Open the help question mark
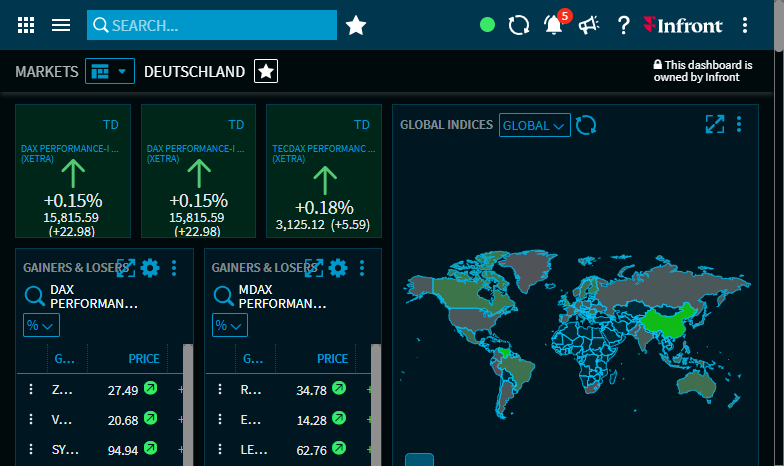784x466 pixels. click(624, 25)
